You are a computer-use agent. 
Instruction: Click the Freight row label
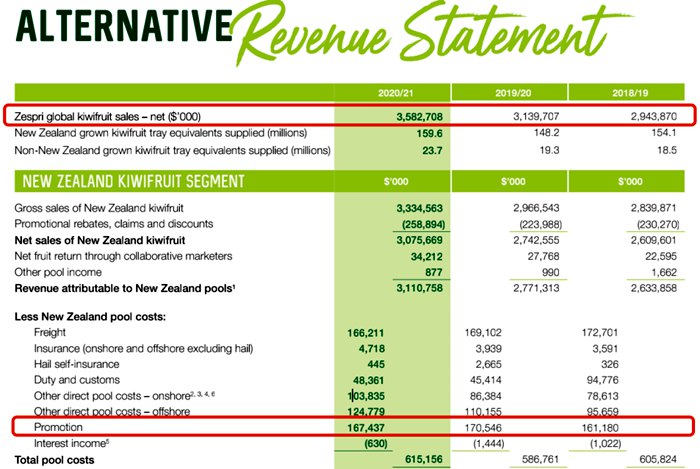pyautogui.click(x=50, y=332)
